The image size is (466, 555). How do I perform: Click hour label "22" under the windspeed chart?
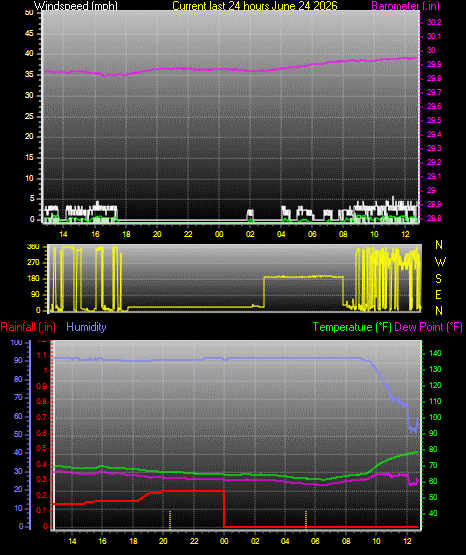[188, 234]
